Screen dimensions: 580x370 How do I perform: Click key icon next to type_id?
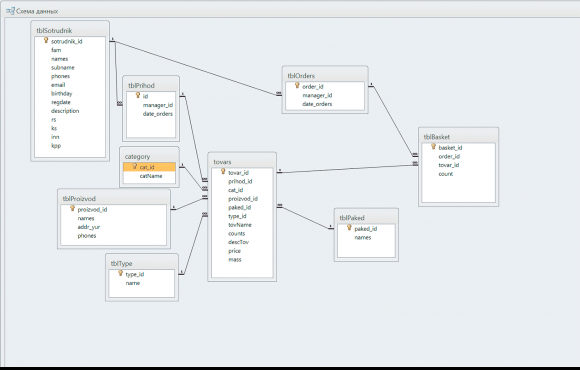pos(120,273)
